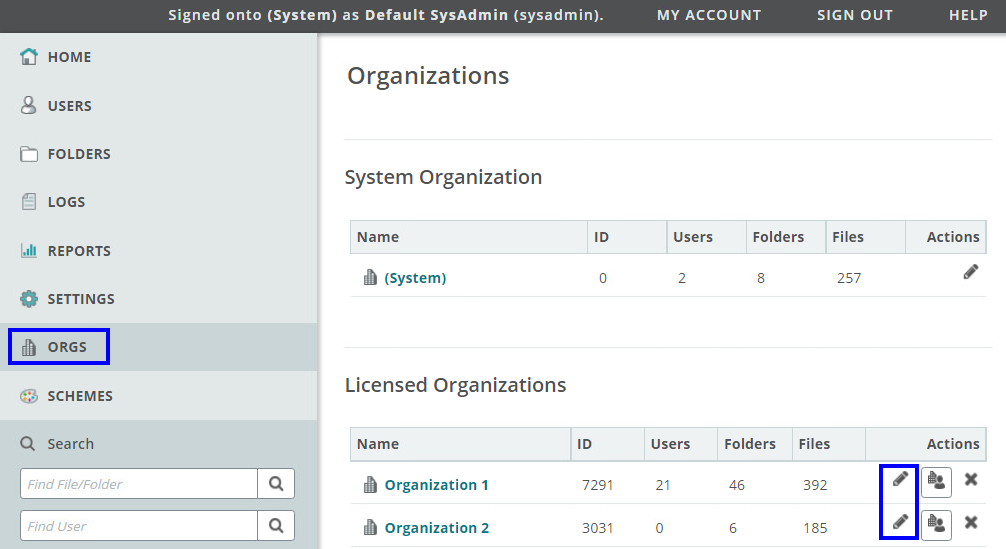The height and width of the screenshot is (549, 1006).
Task: Click the Search label in the sidebar
Action: tap(71, 444)
